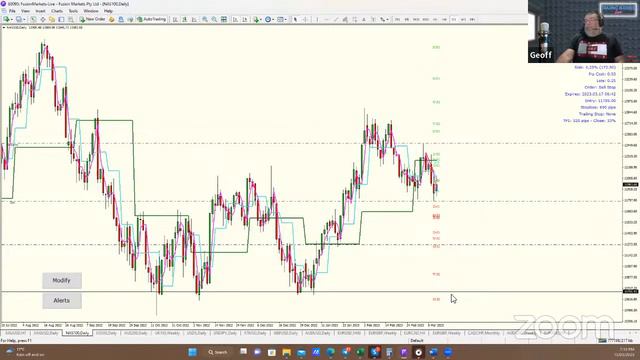Toggle the Market Watch panel

[33, 19]
